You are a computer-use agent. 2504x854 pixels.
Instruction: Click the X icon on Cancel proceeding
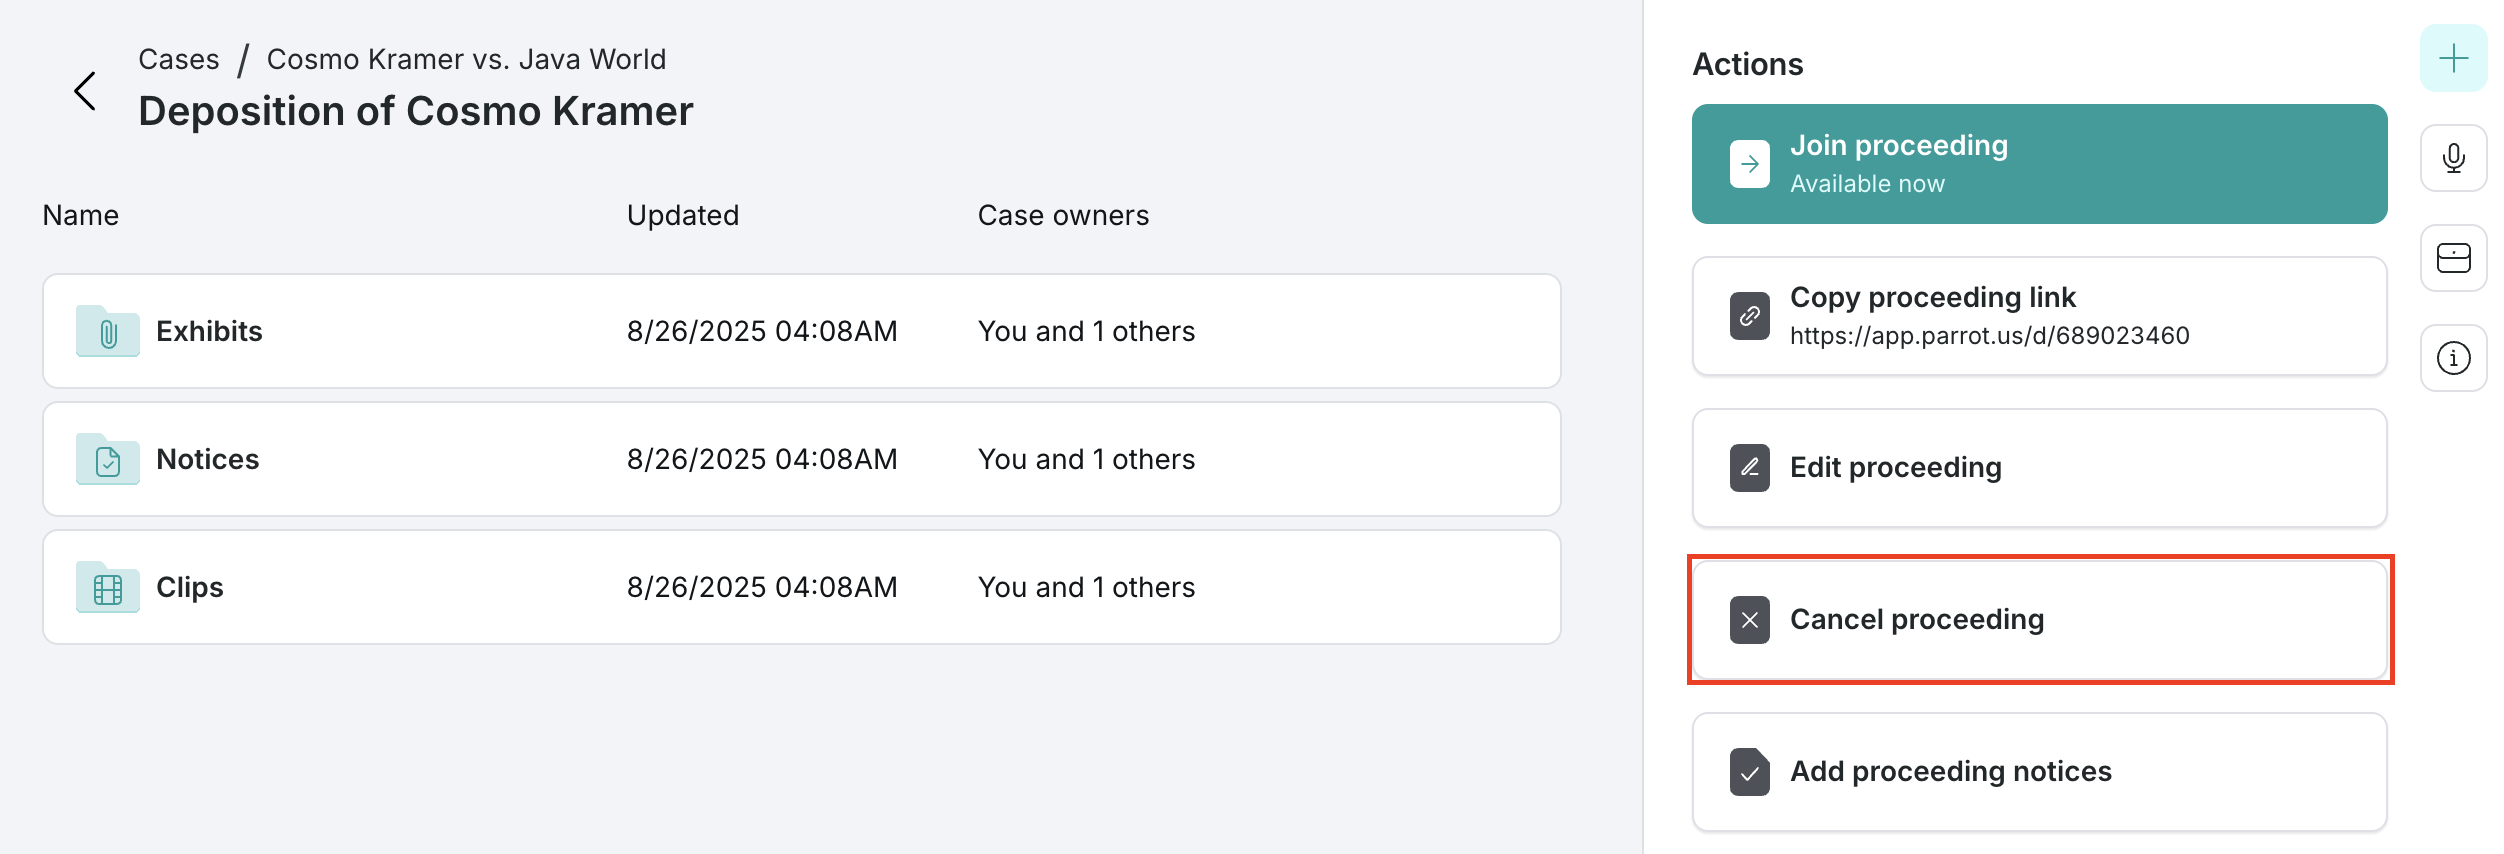pyautogui.click(x=1750, y=620)
